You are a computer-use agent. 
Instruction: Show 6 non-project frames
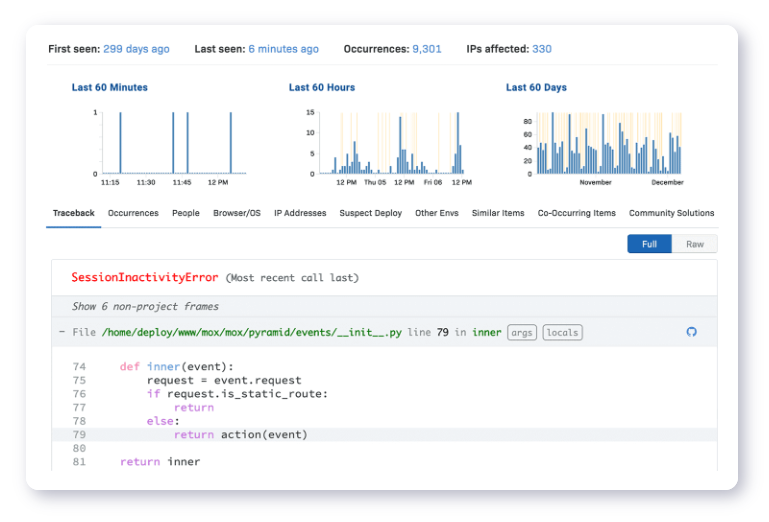tap(145, 307)
